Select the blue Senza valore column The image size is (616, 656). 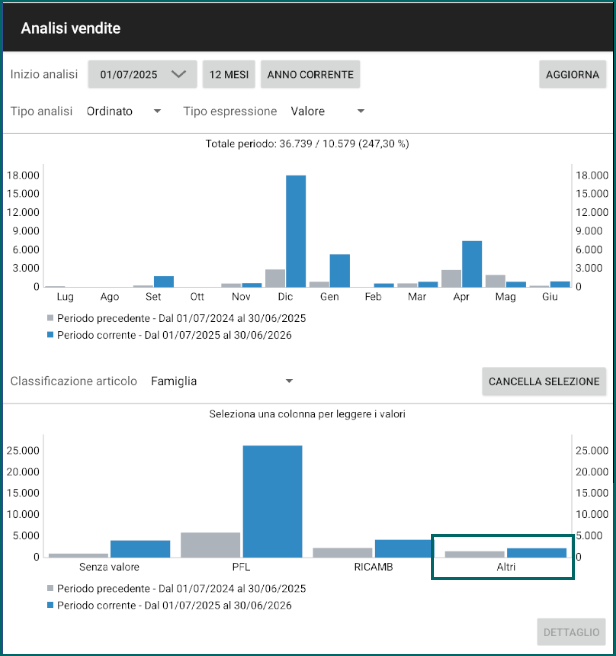[x=140, y=549]
